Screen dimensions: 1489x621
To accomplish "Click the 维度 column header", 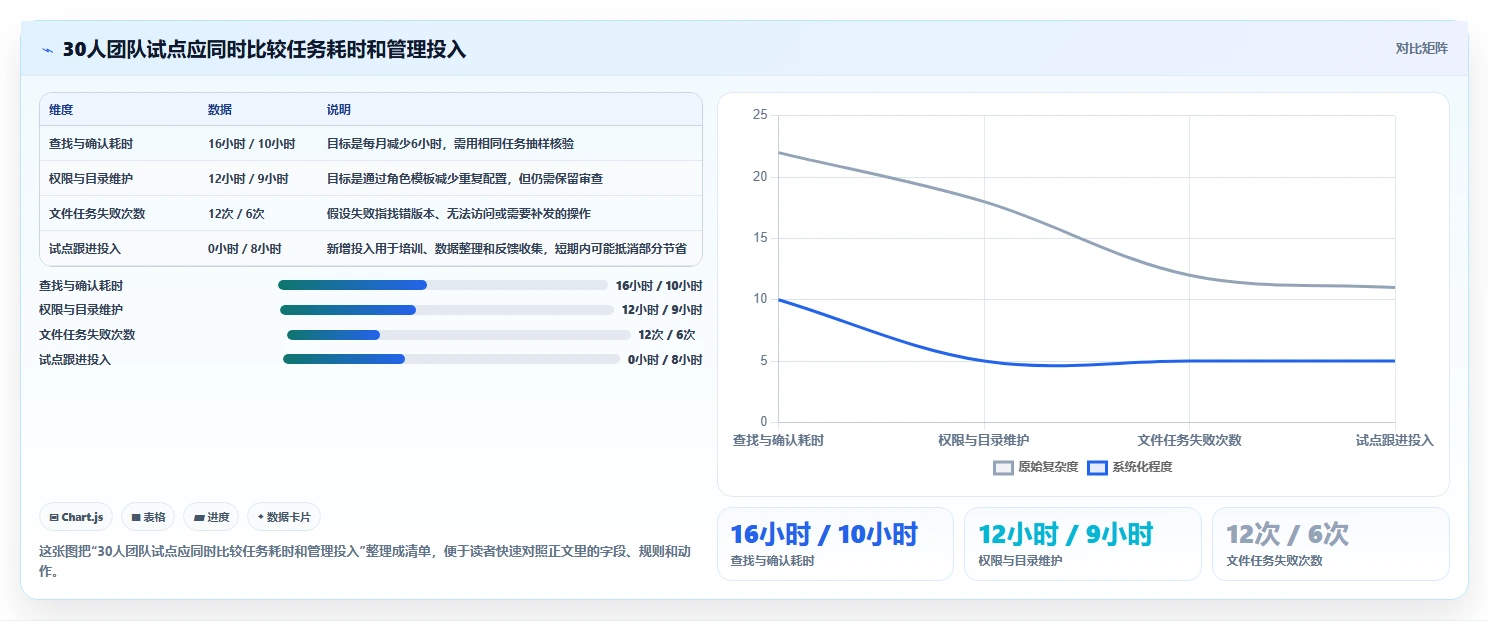I will coord(61,110).
